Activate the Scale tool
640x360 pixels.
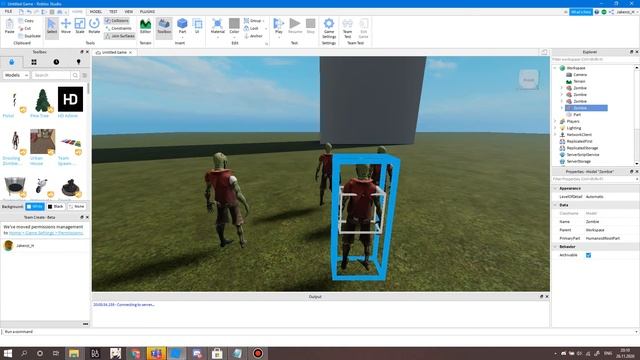pyautogui.click(x=80, y=27)
